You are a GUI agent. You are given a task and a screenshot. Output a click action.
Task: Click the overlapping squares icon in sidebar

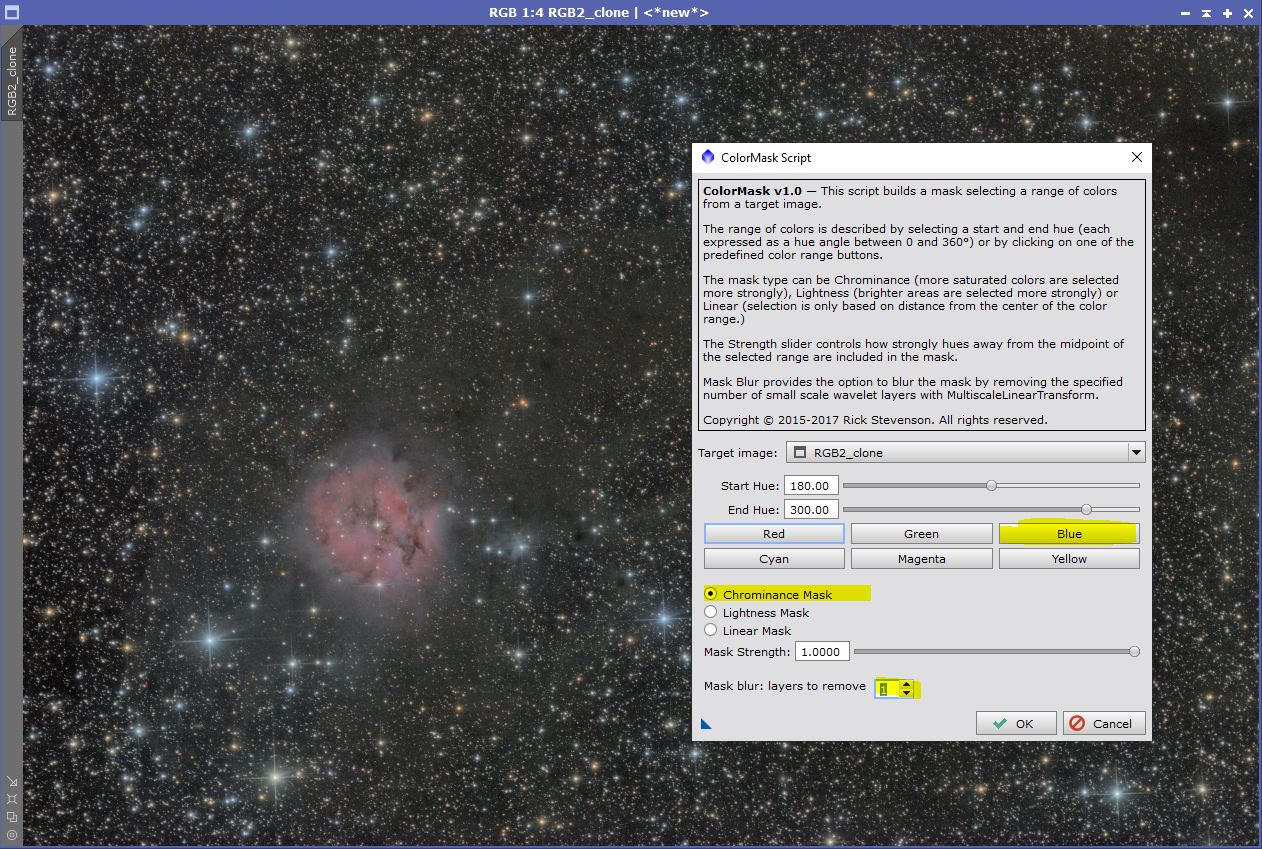pos(12,816)
